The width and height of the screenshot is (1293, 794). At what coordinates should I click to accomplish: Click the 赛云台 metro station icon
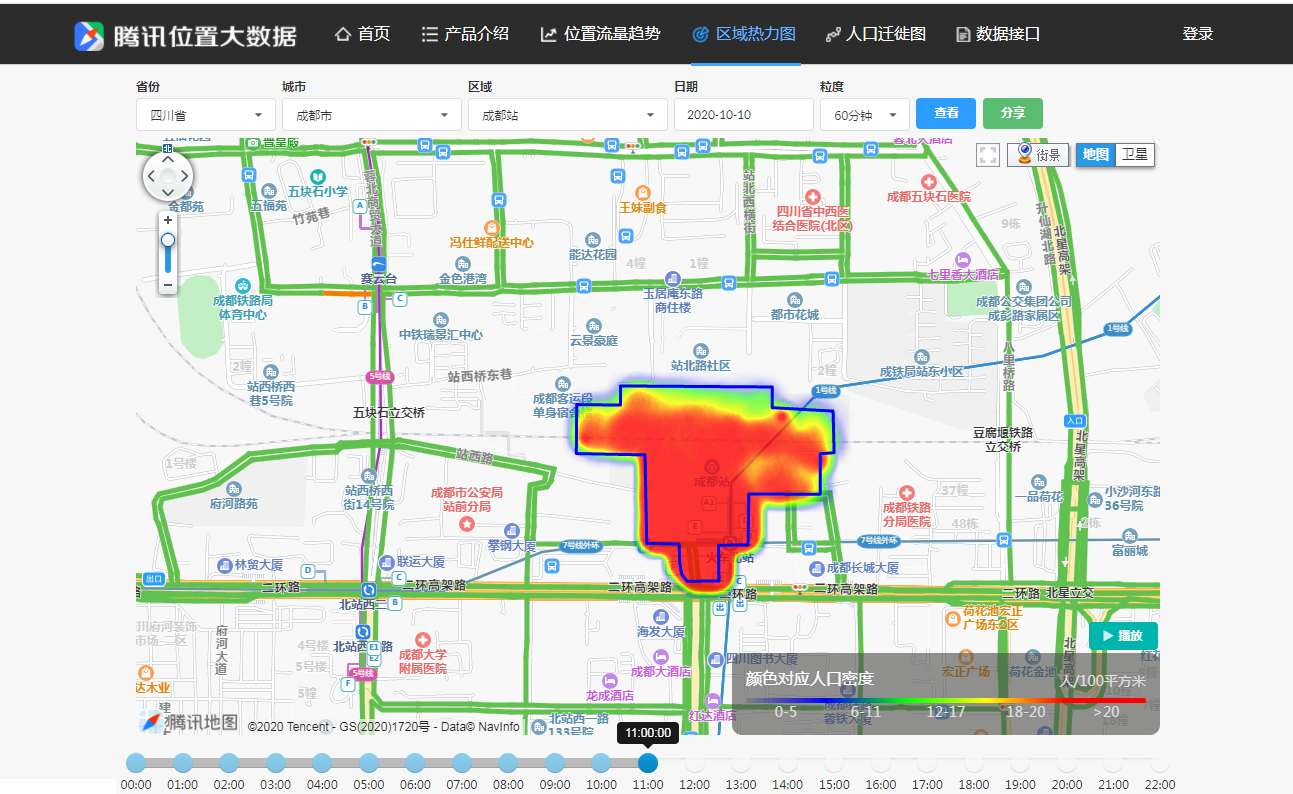[x=379, y=263]
